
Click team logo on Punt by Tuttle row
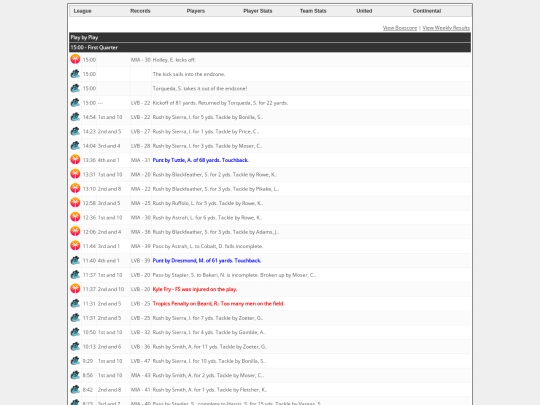tap(75, 160)
